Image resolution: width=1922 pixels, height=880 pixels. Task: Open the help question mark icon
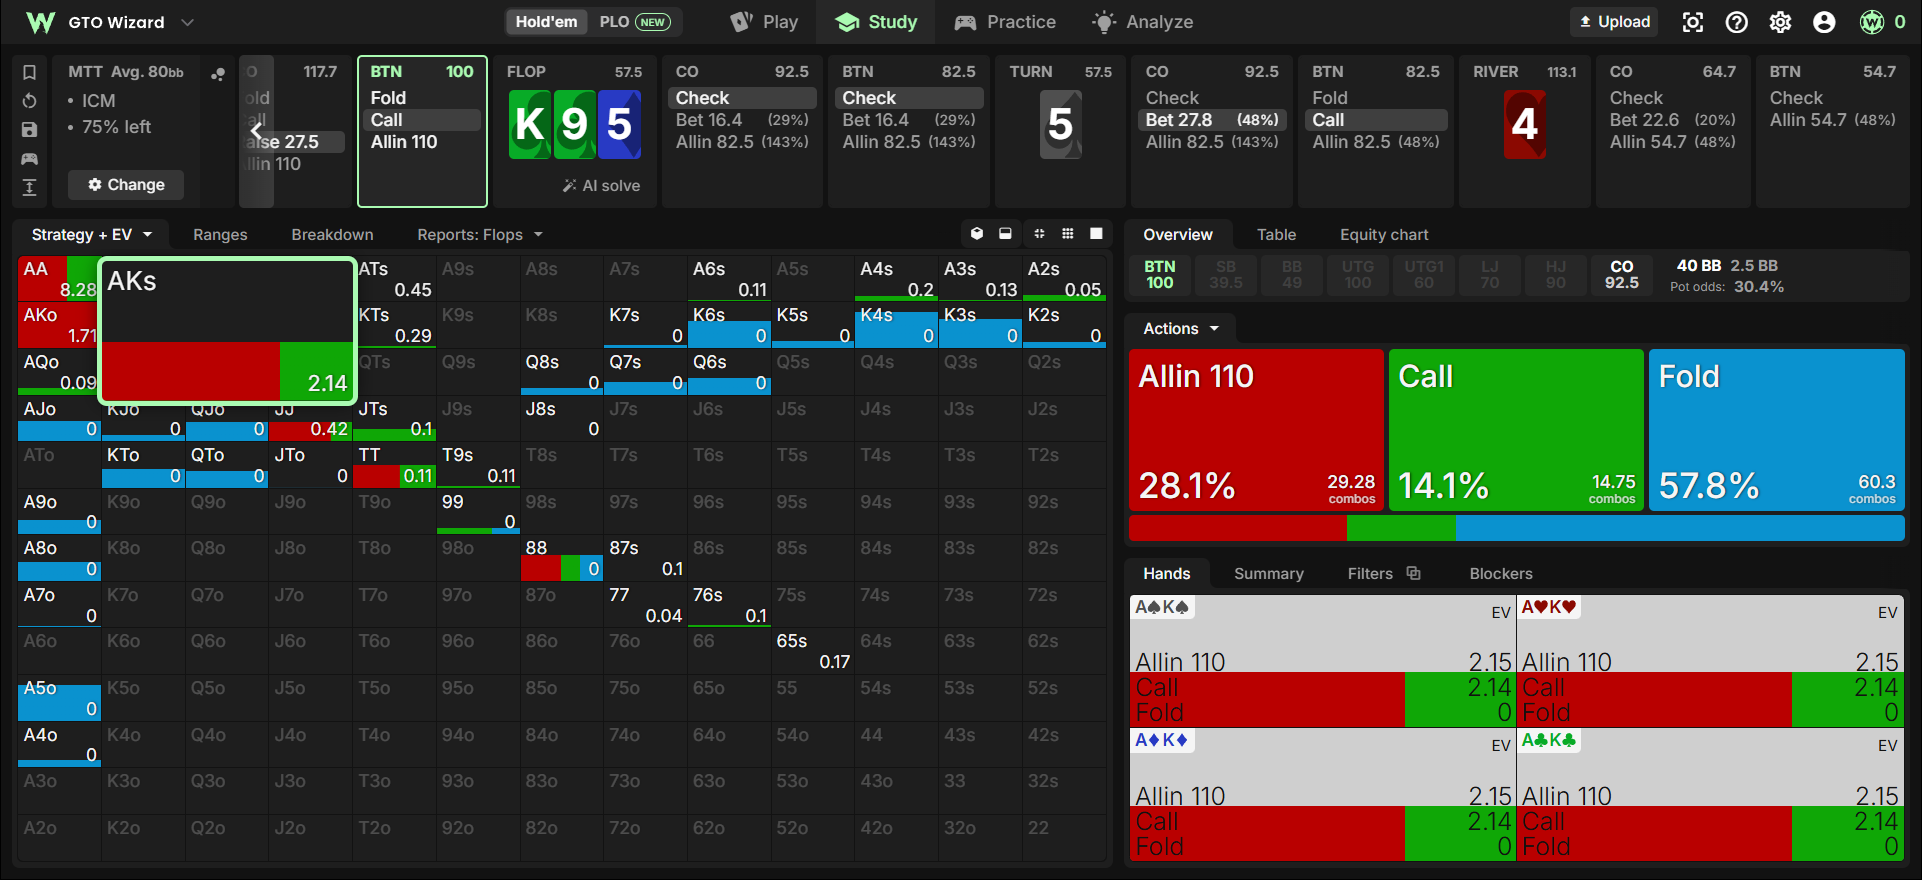tap(1737, 22)
